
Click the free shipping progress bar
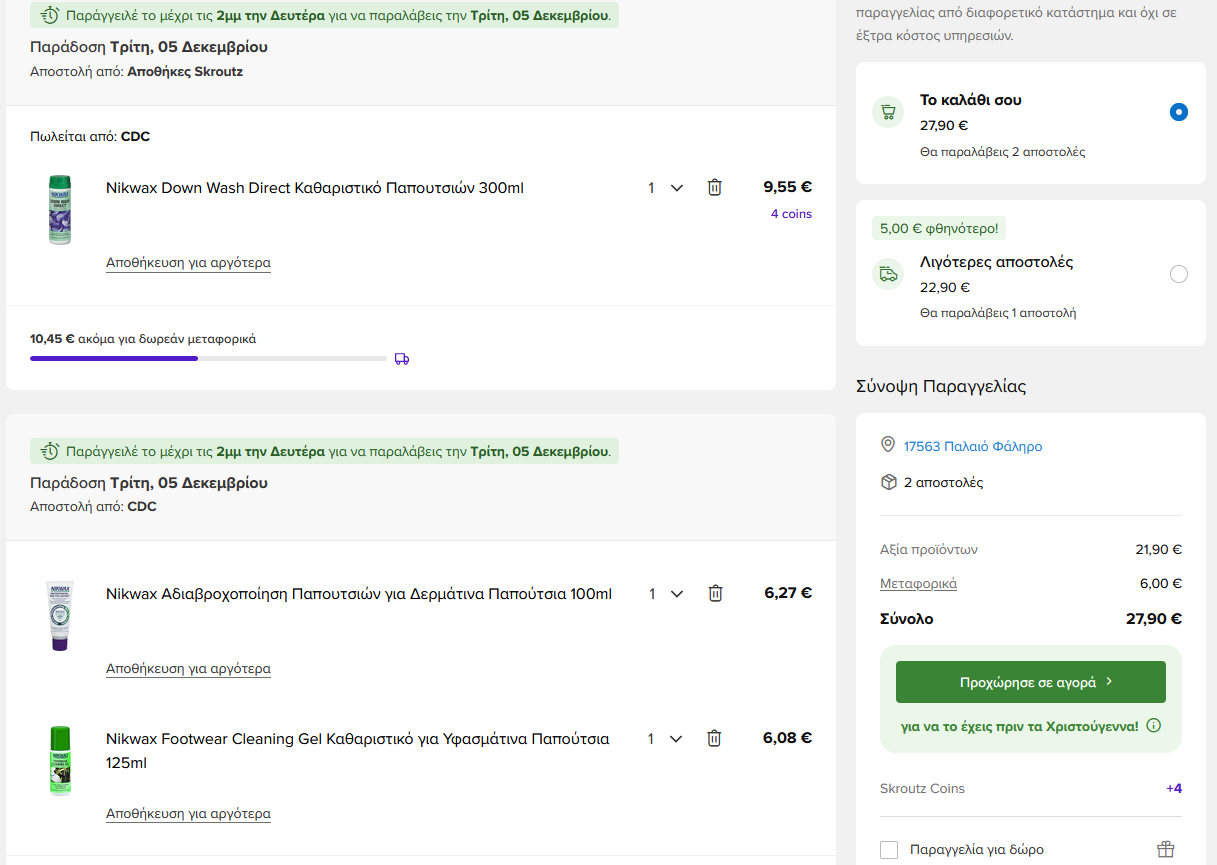coord(208,358)
